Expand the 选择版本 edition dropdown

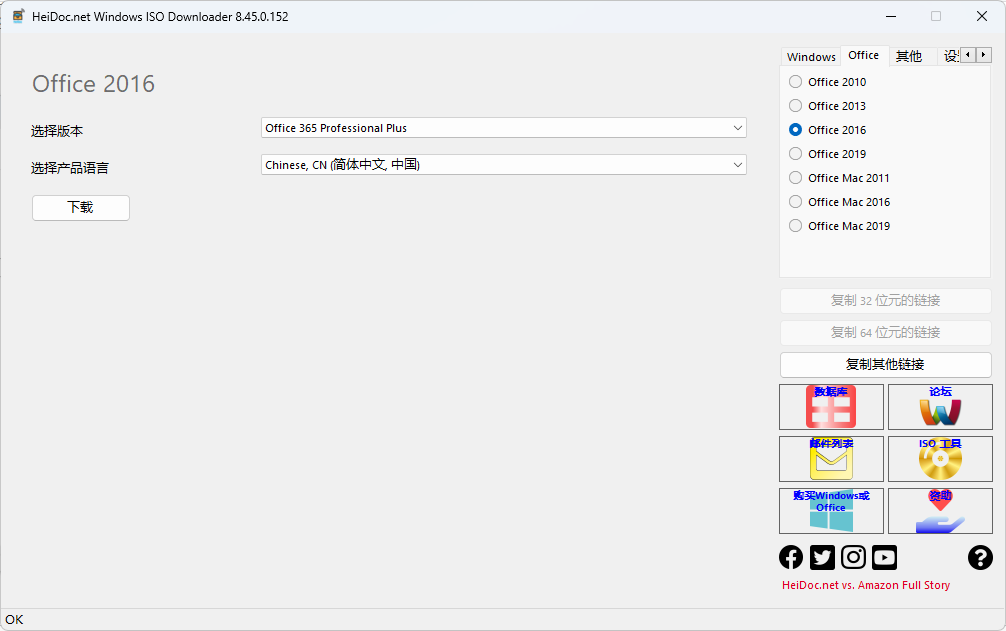504,128
